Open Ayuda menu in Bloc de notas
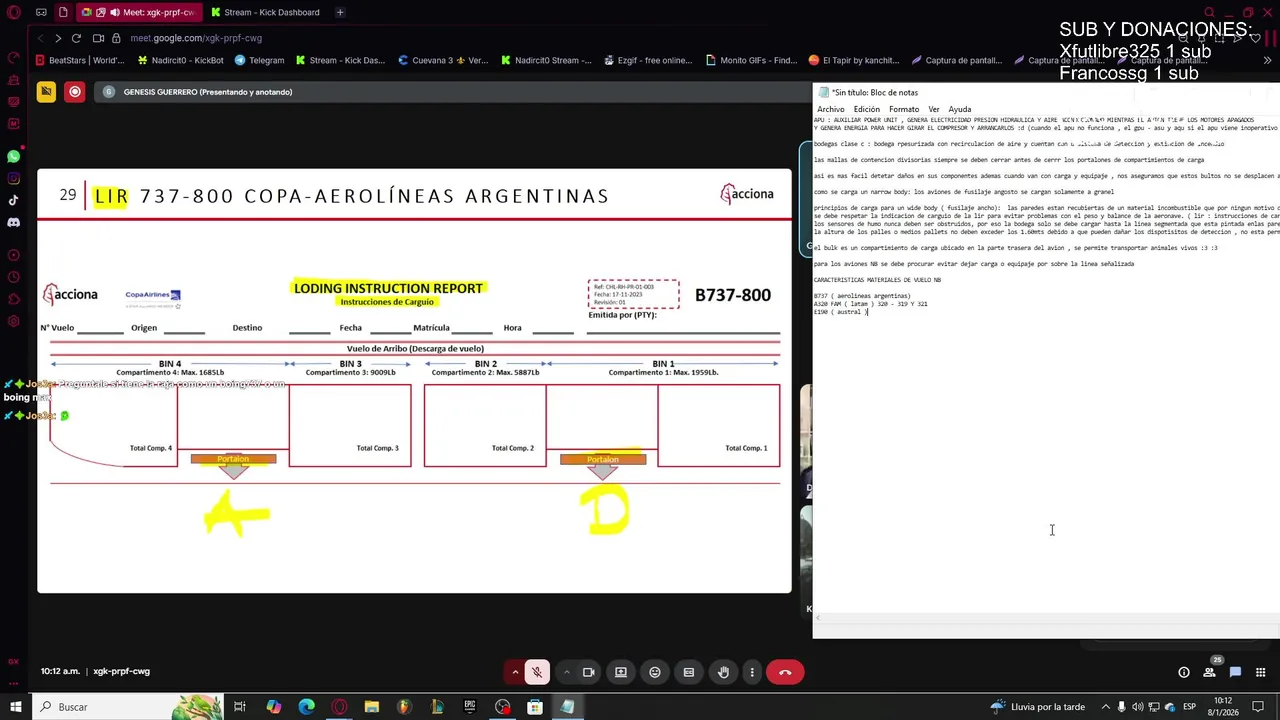 pyautogui.click(x=959, y=109)
